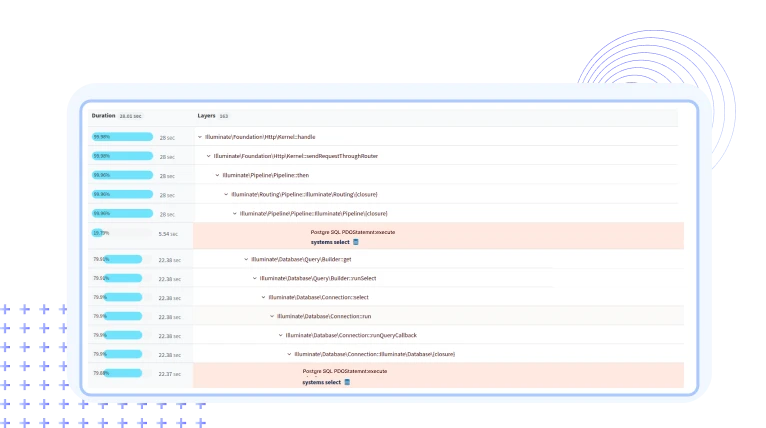Click the Kernel::handle duration bar

[x=122, y=137]
